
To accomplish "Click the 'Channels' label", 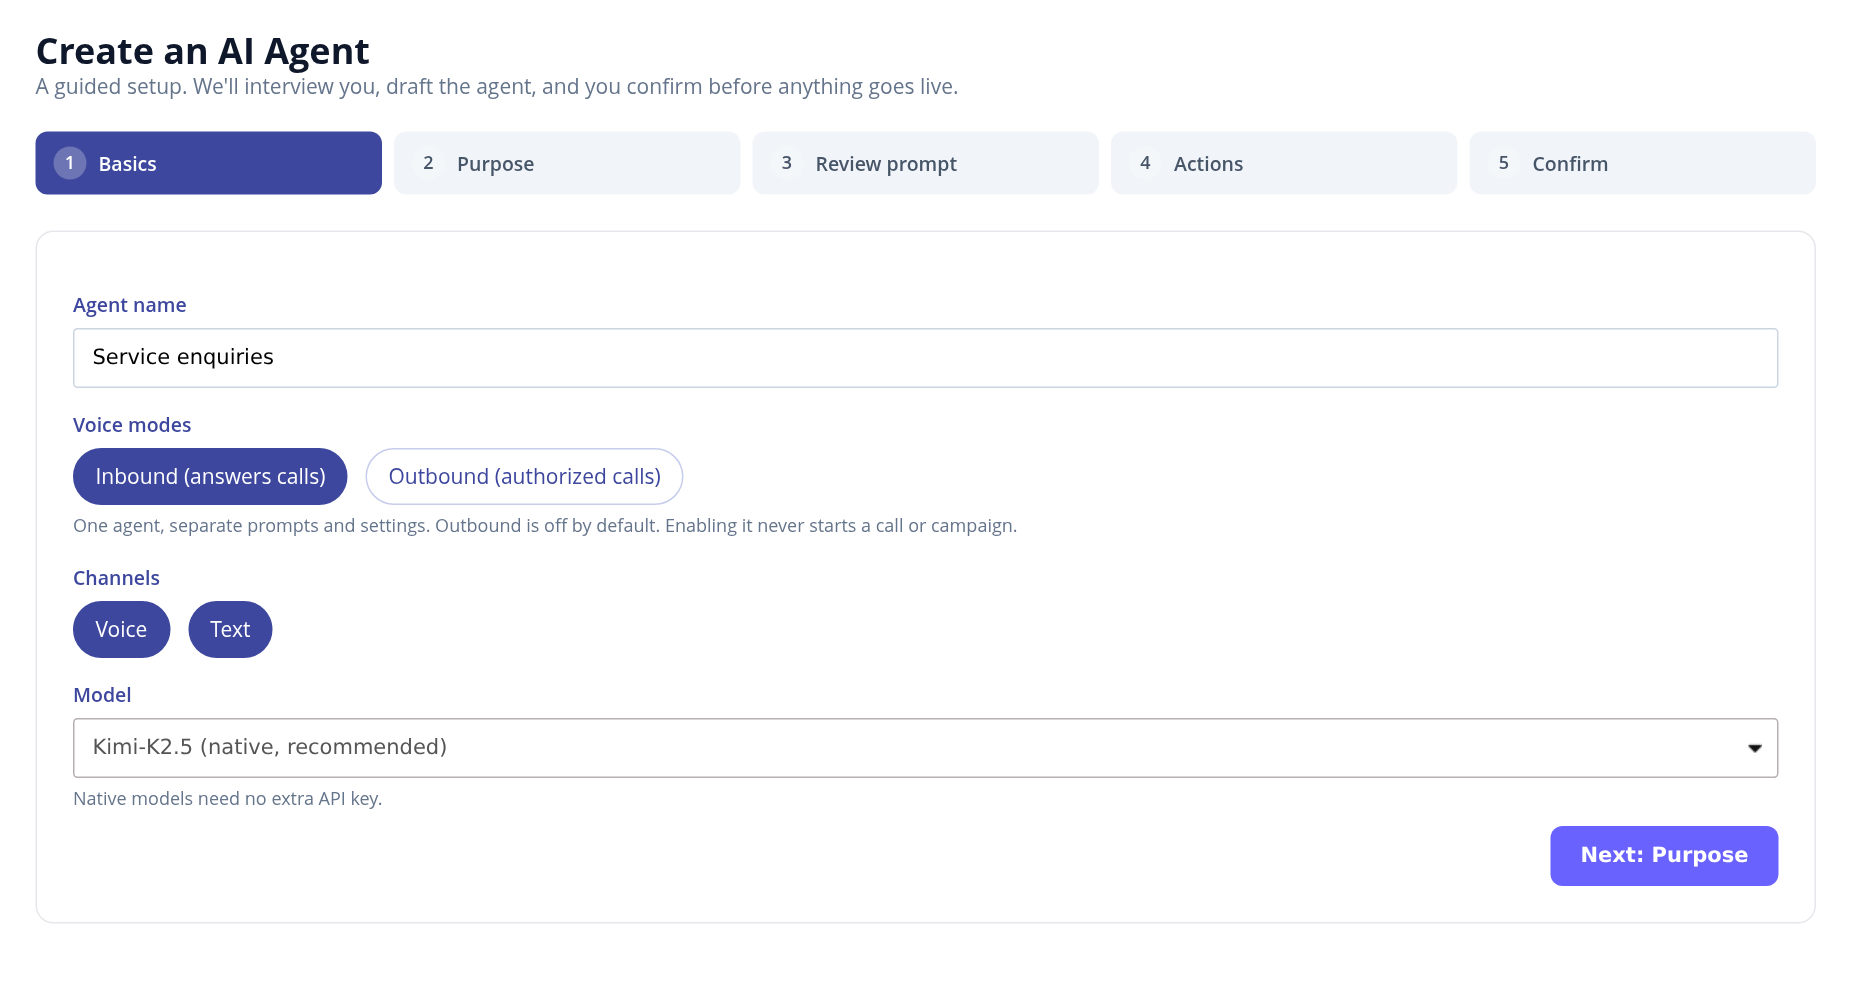I will [116, 578].
